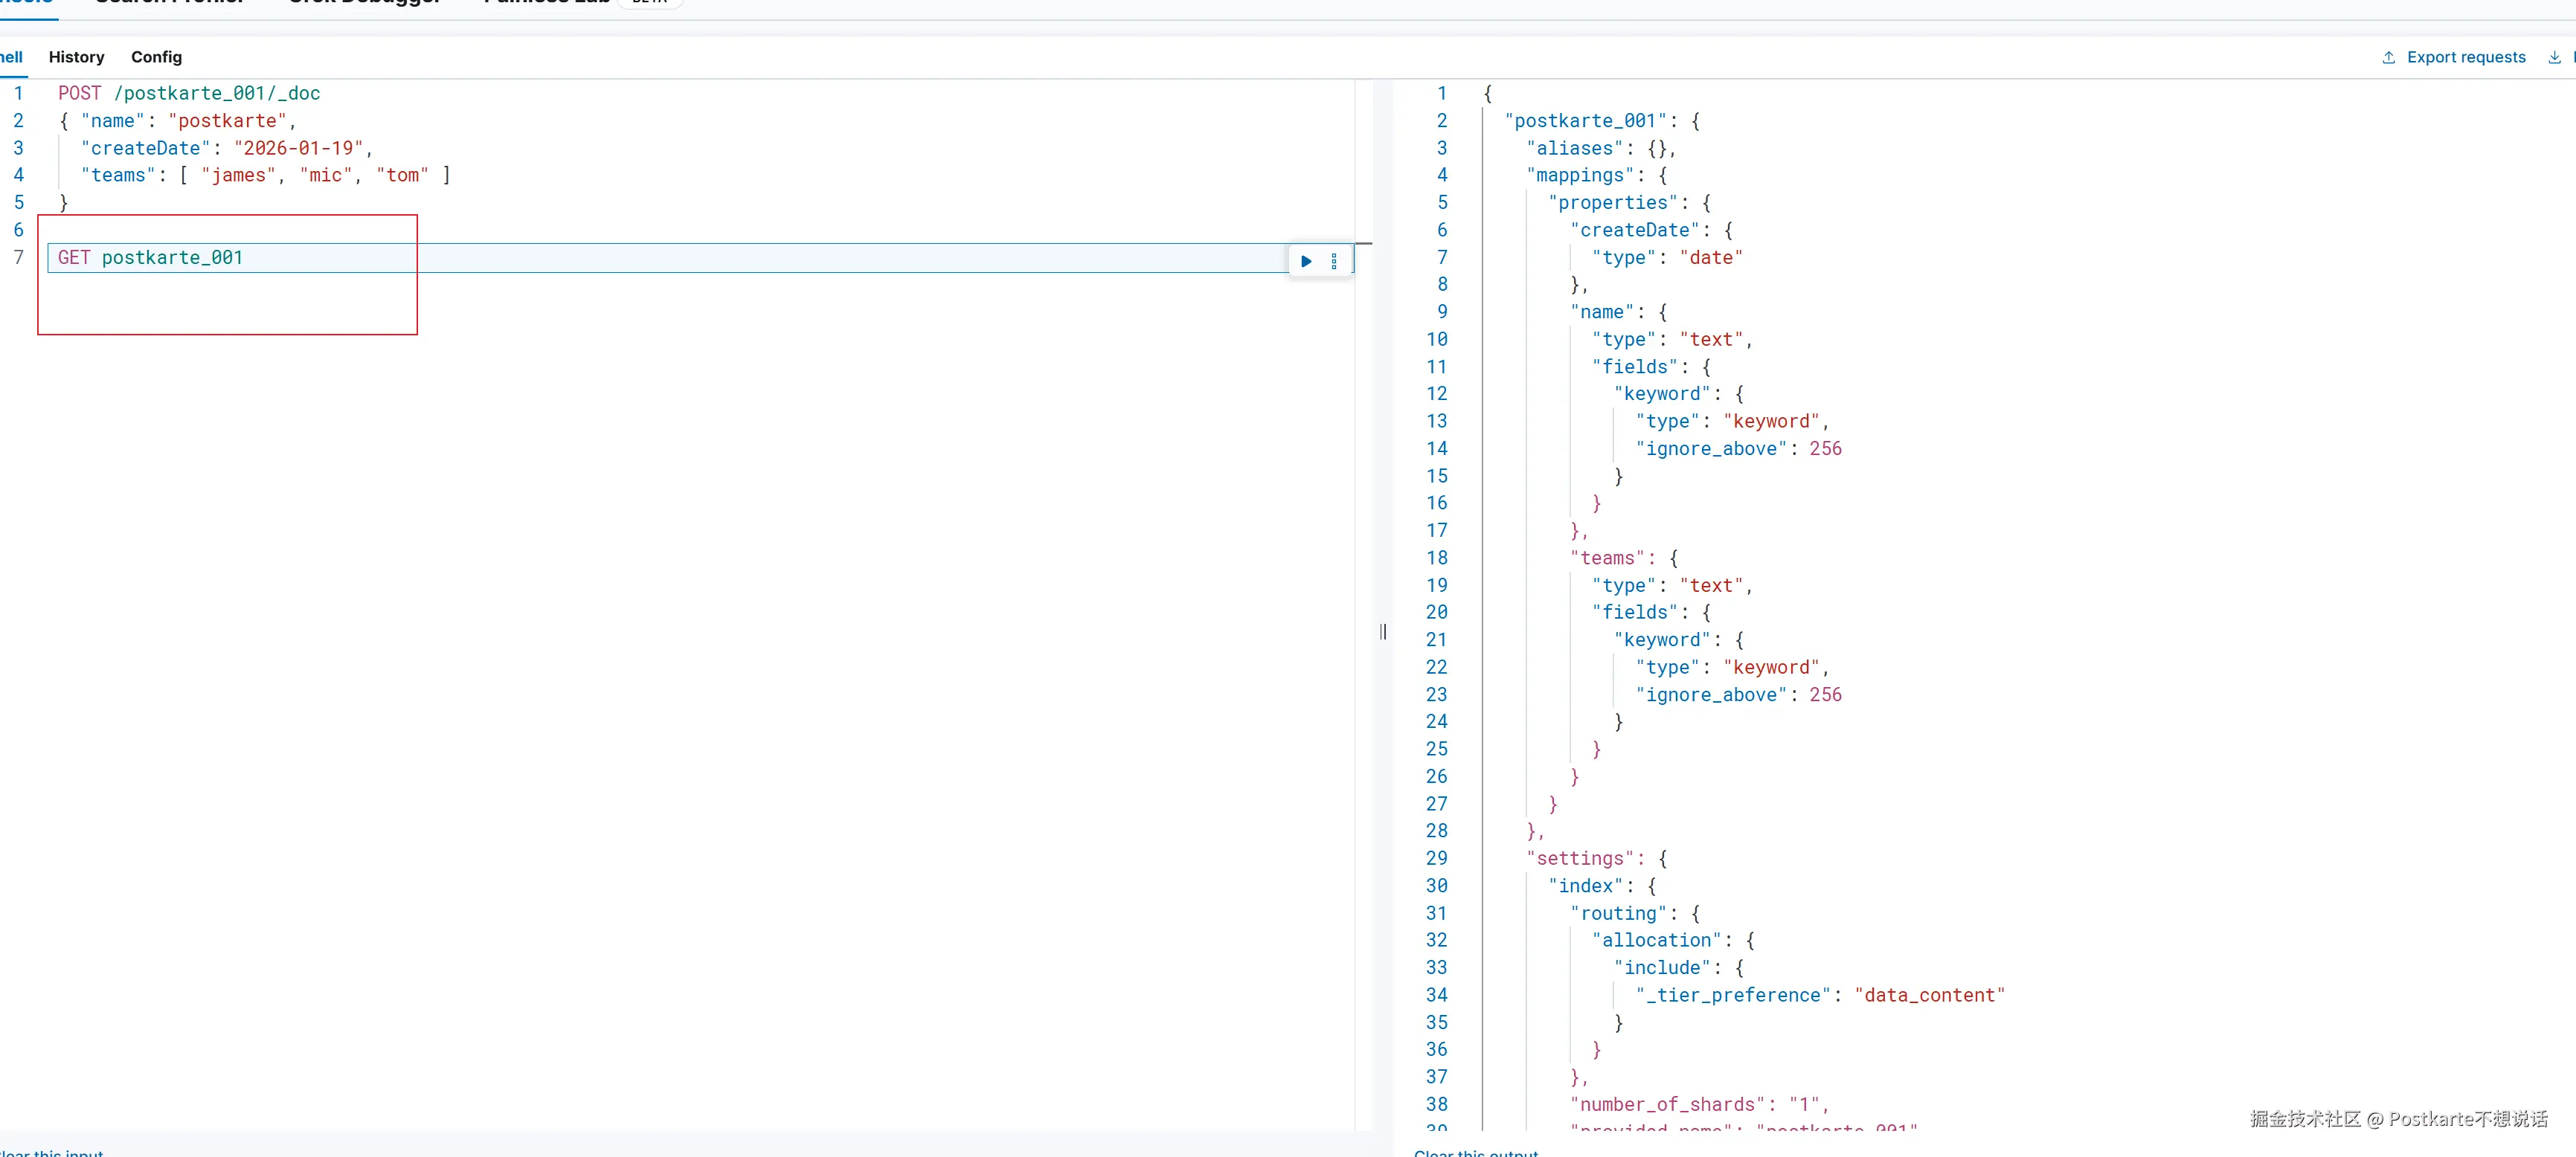The width and height of the screenshot is (2576, 1157).
Task: Open the request options three-dot menu
Action: [1334, 261]
